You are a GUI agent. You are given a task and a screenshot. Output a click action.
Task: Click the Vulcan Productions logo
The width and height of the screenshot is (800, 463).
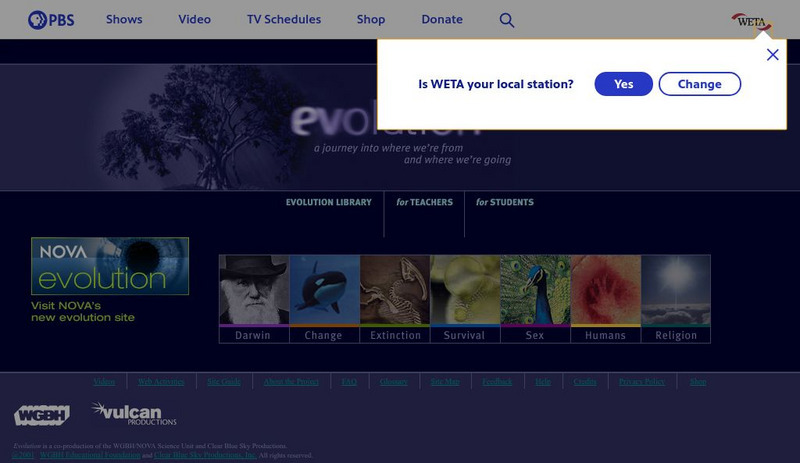(x=134, y=414)
